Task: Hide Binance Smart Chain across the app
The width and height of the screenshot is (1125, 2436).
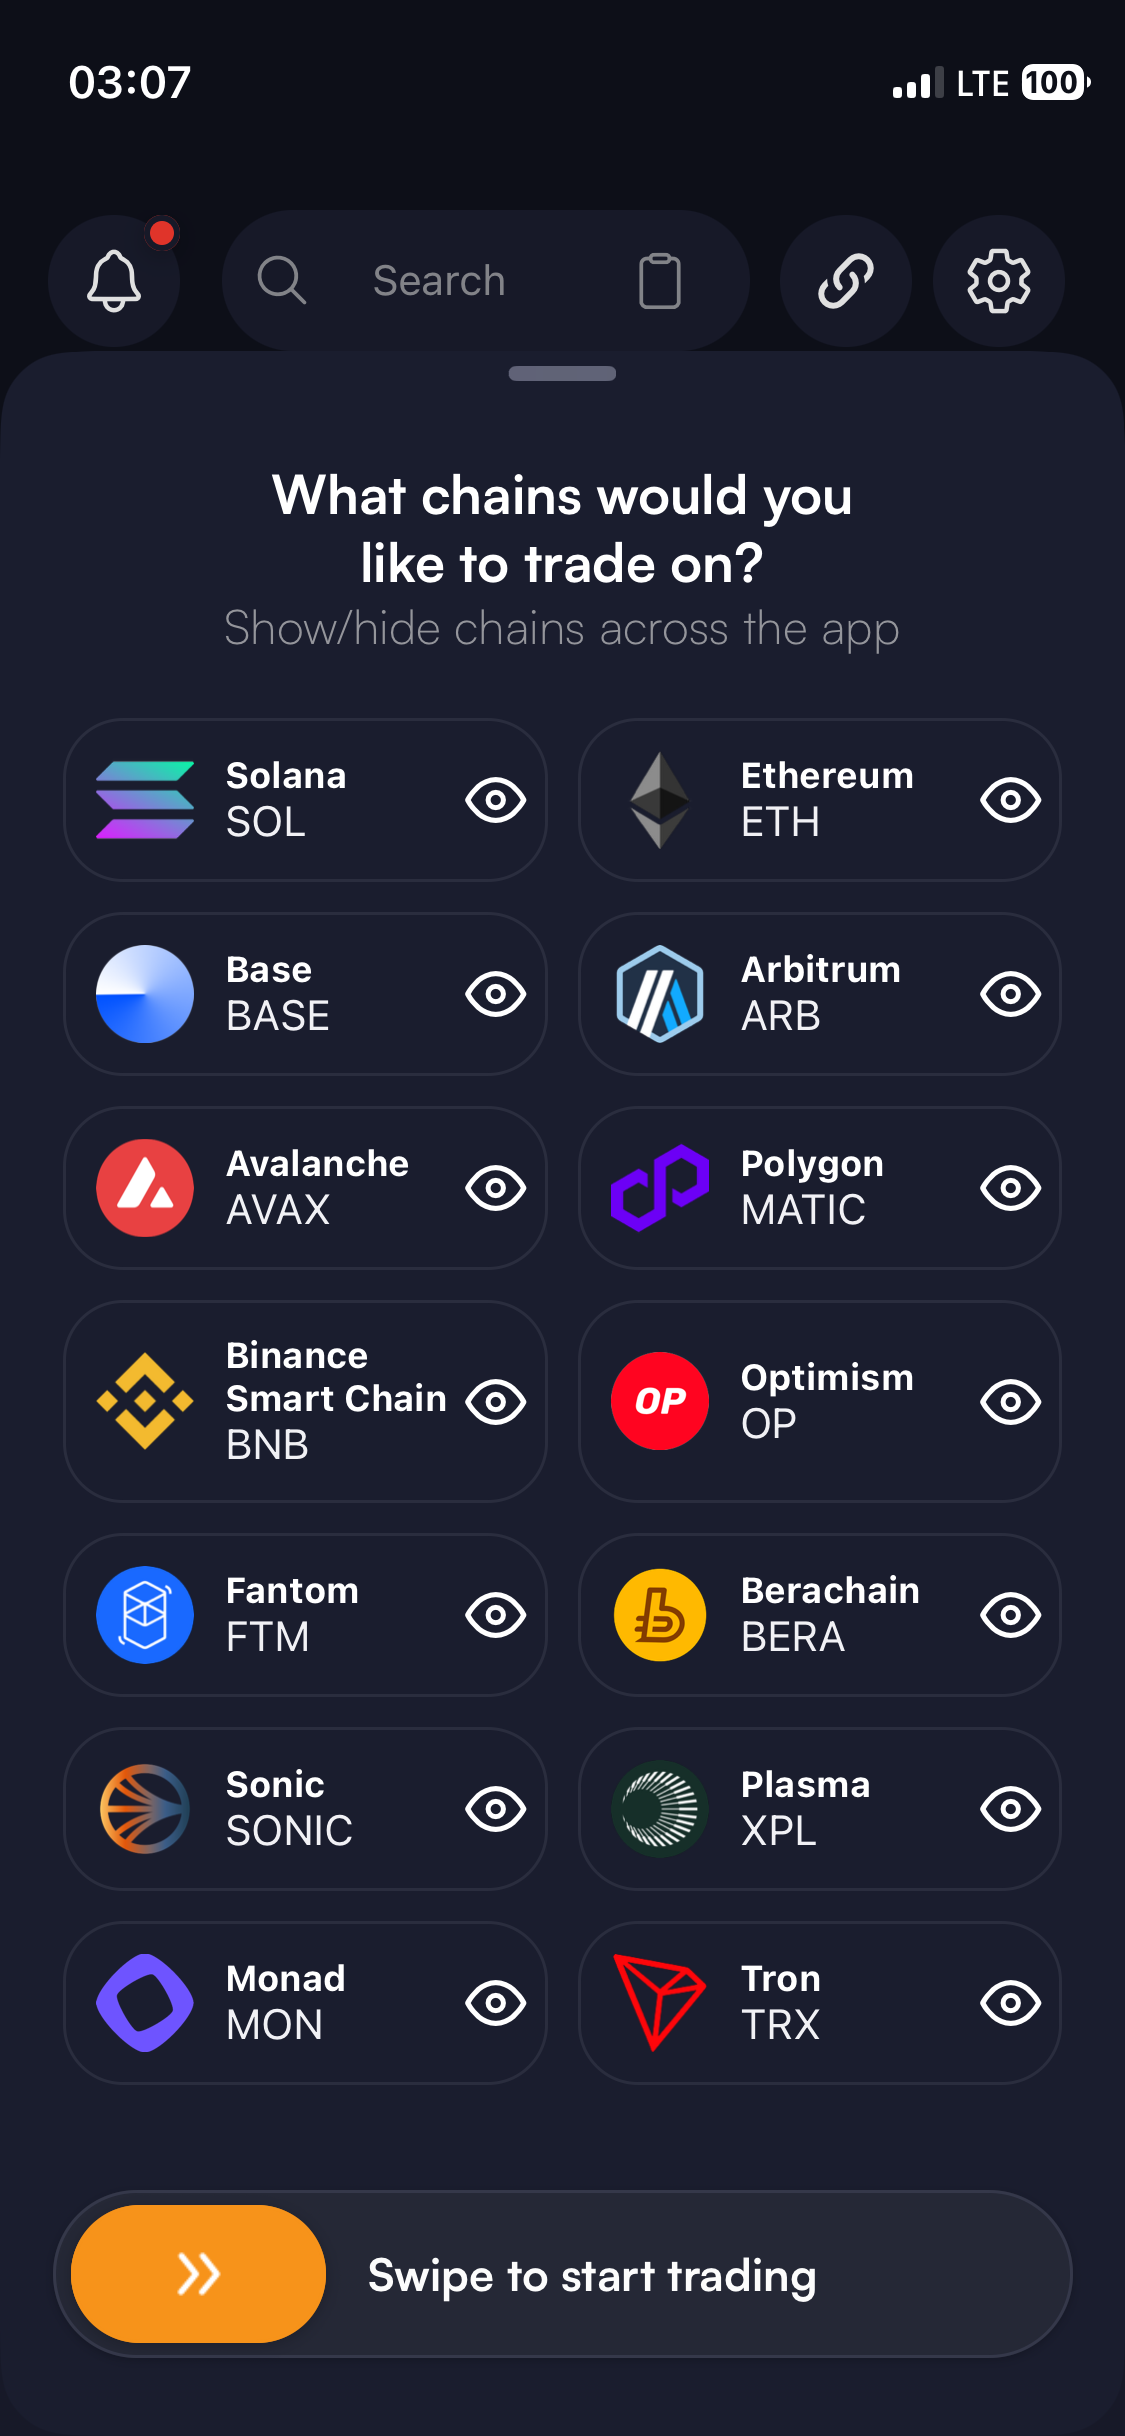Action: pos(495,1401)
